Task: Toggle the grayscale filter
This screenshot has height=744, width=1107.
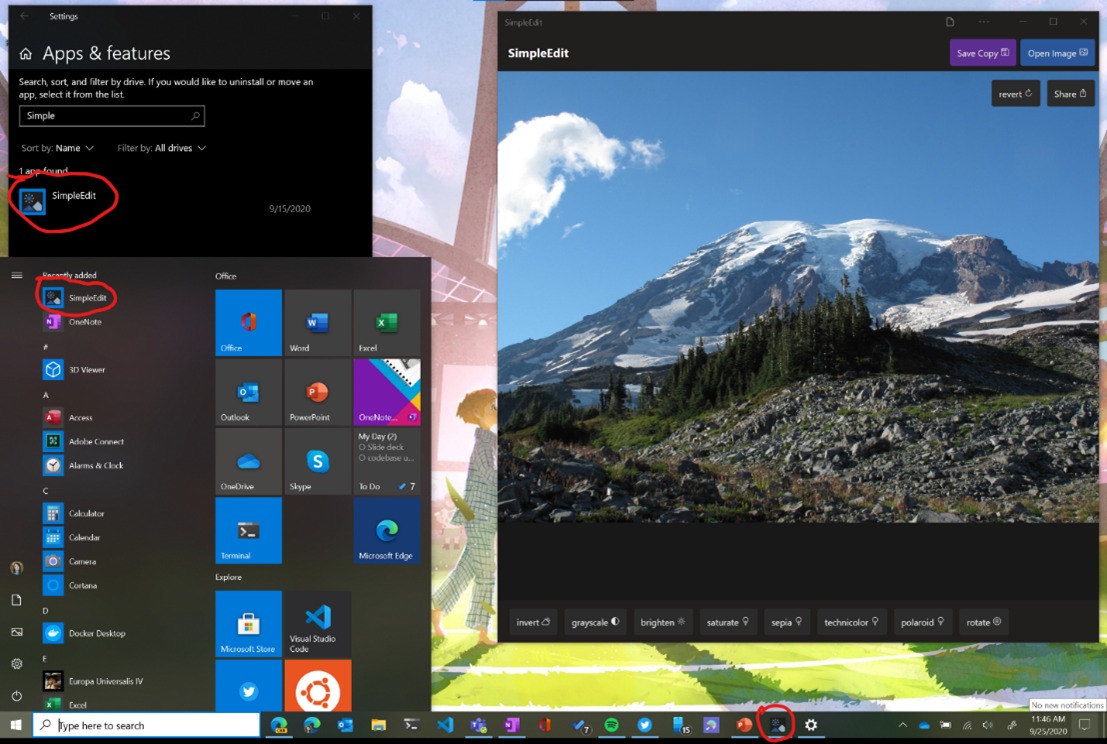Action: coord(595,622)
